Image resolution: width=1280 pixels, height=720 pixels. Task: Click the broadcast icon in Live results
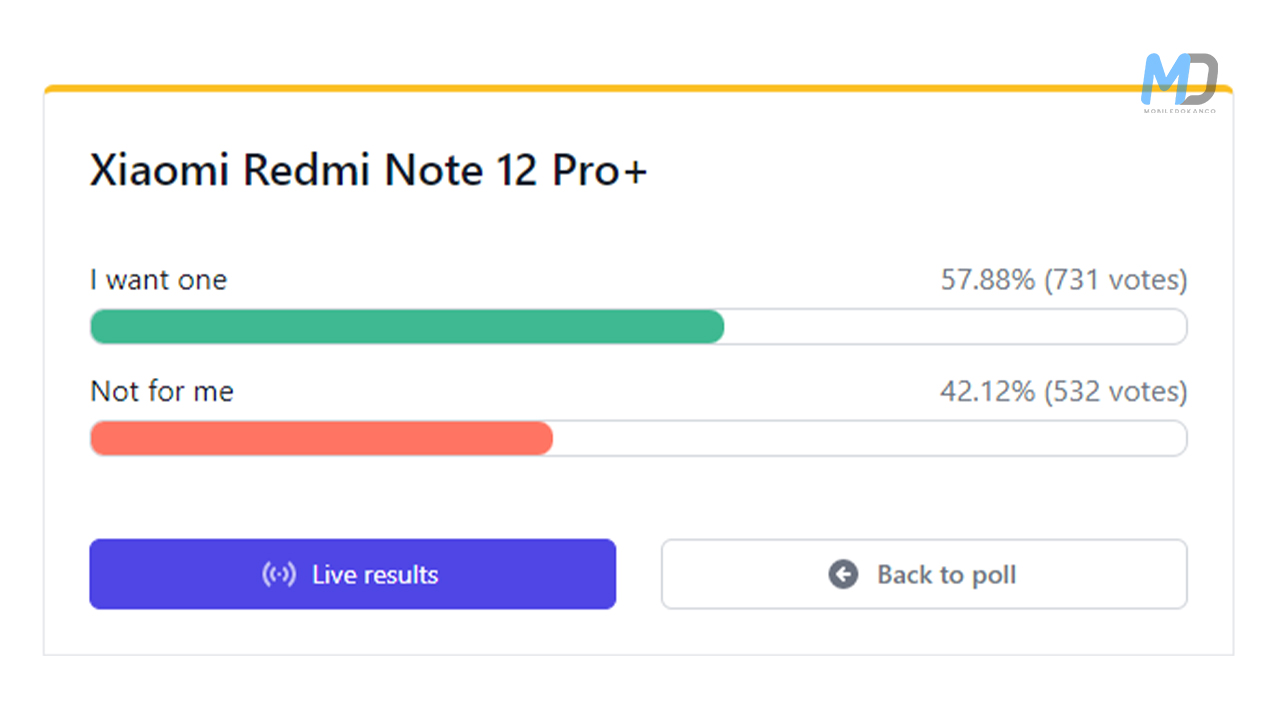279,574
